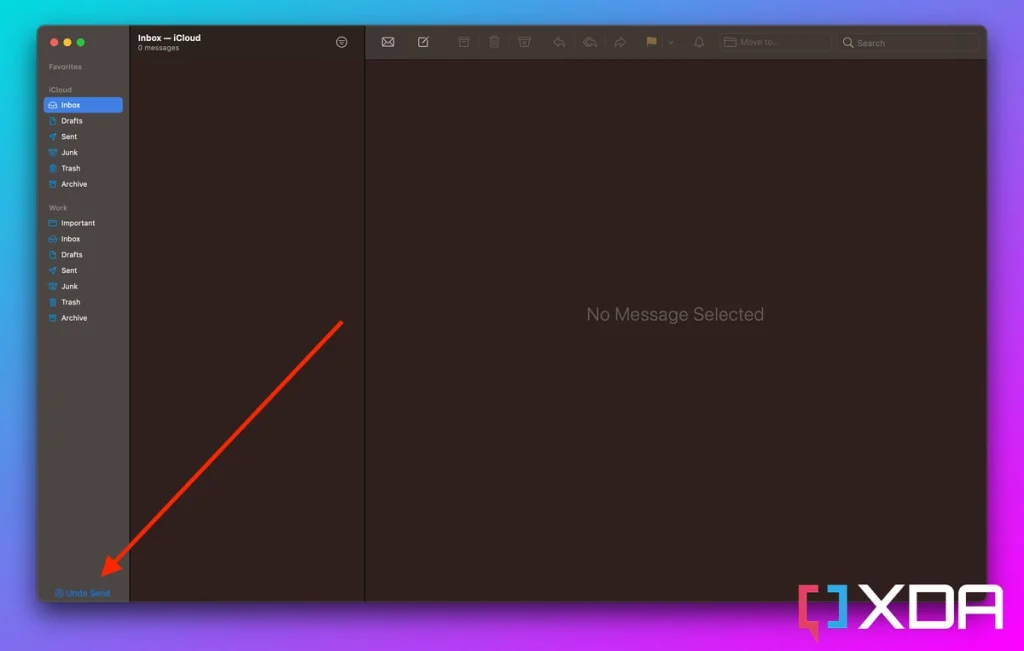Forward the message

click(x=620, y=42)
